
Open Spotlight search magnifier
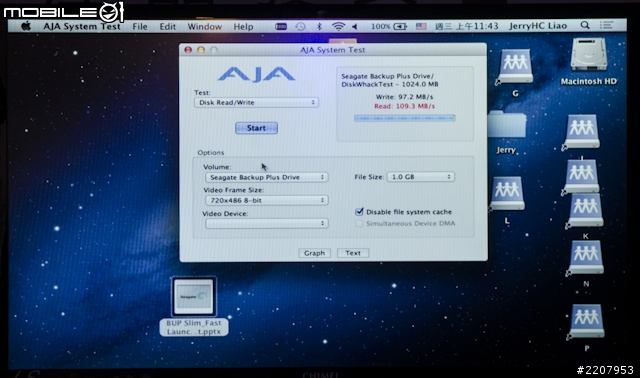585,26
